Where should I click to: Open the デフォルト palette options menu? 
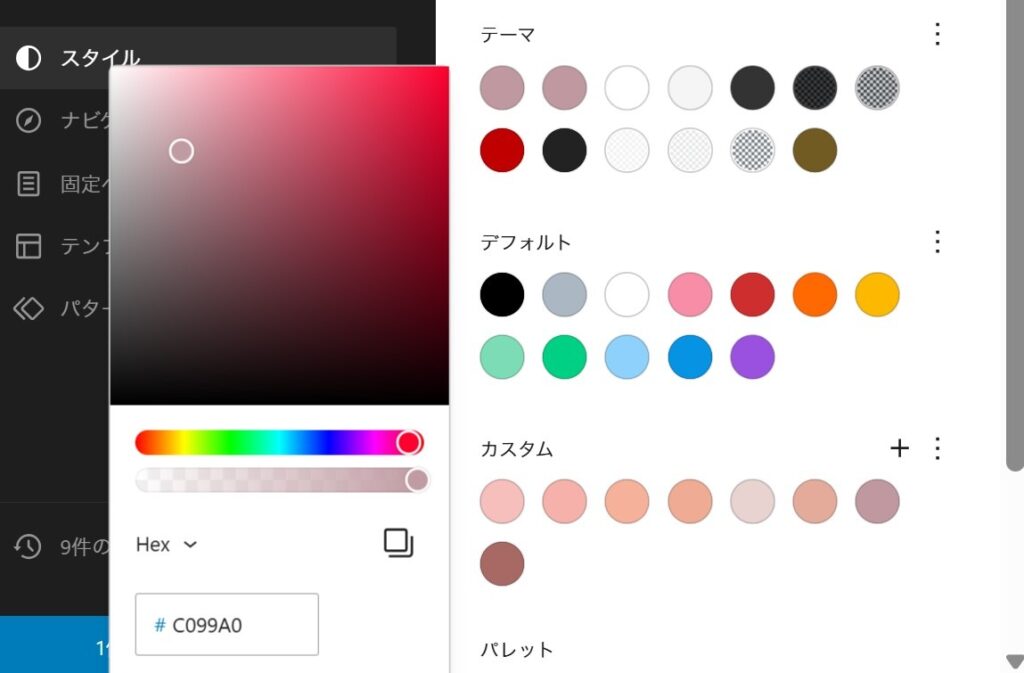[x=937, y=242]
